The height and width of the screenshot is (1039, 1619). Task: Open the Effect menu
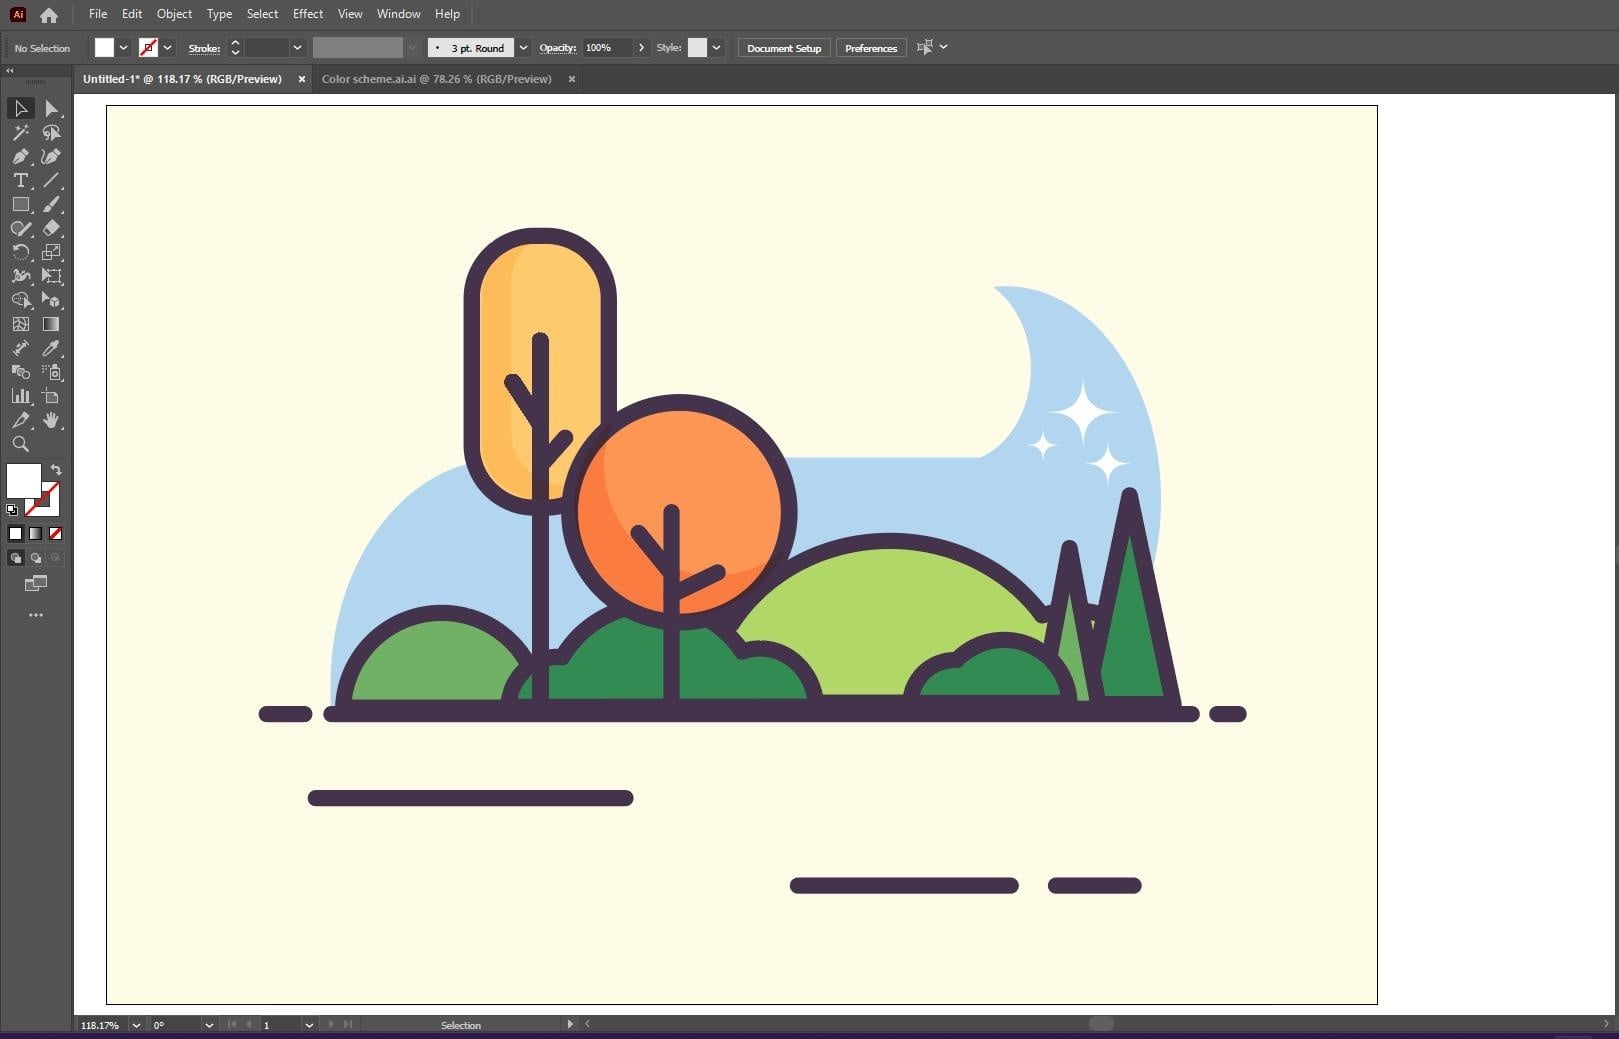(308, 14)
